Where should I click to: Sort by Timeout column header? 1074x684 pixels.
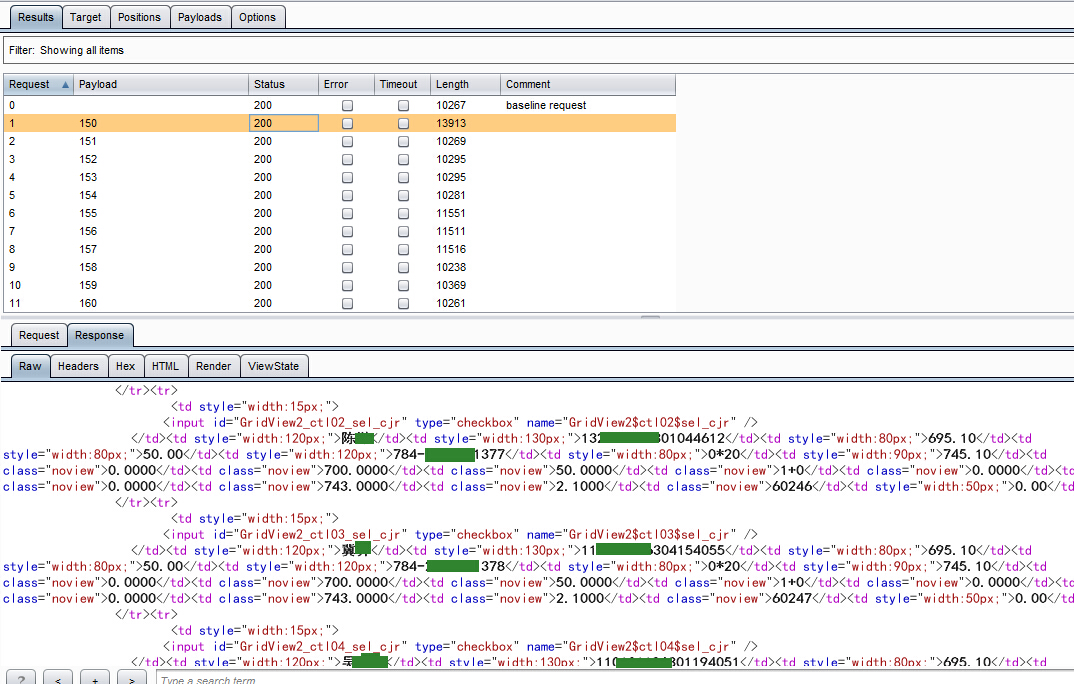[x=402, y=84]
